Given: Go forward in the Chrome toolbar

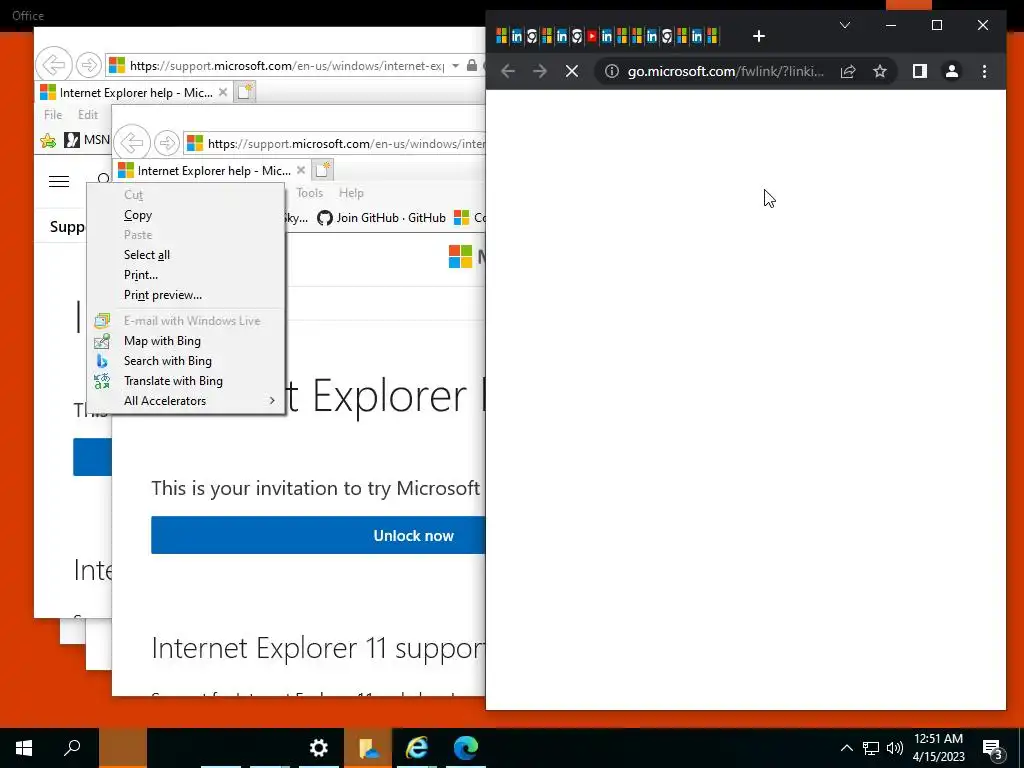Looking at the screenshot, I should click(539, 71).
